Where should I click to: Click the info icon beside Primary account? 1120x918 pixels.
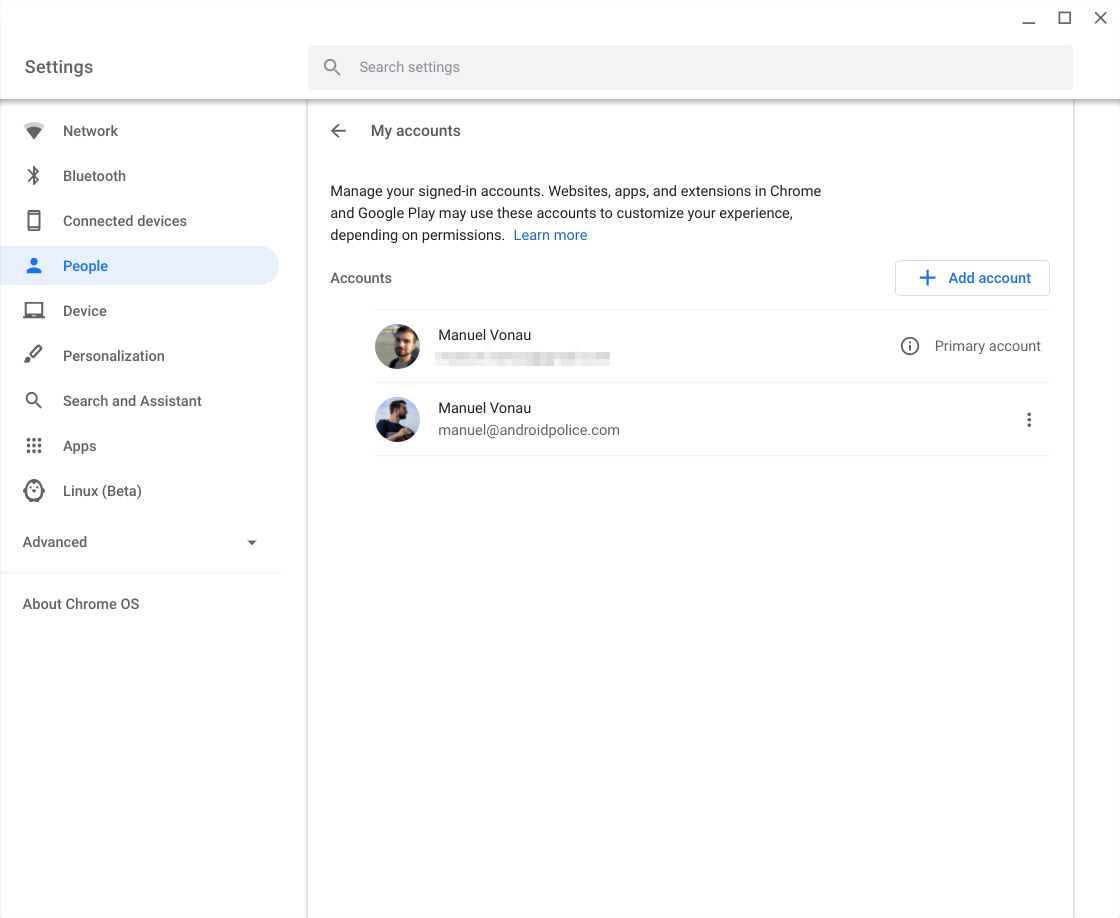coord(909,345)
